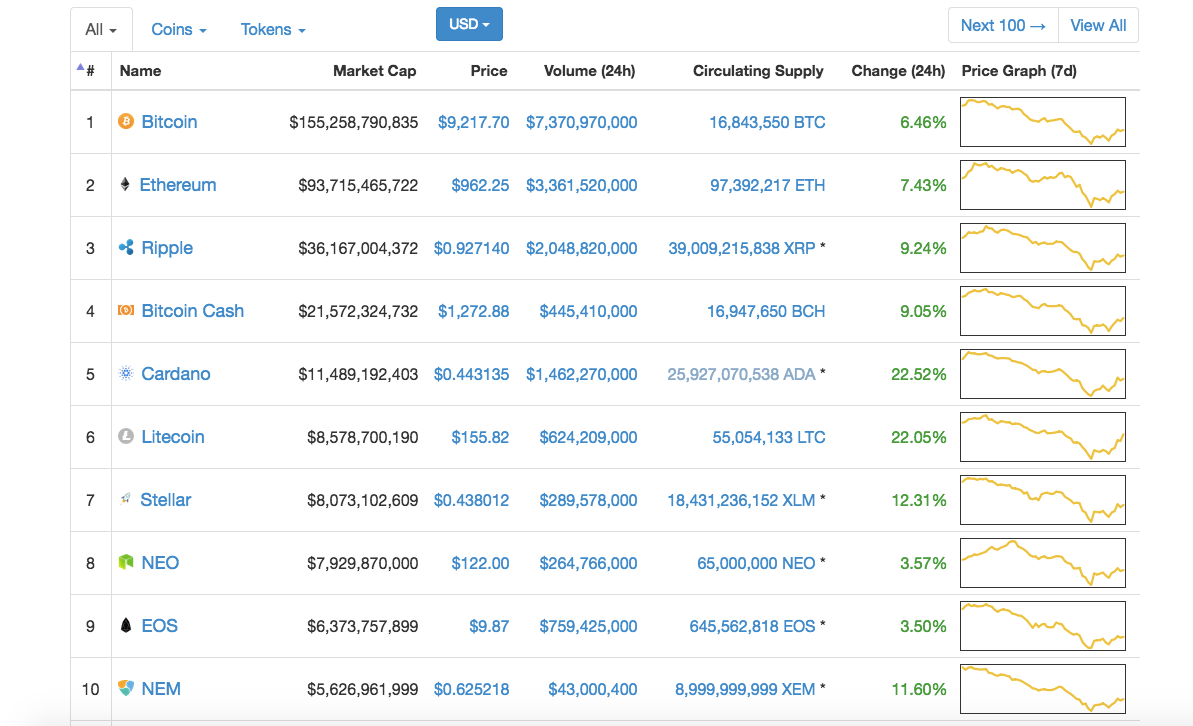Sort by the Name column header
Image resolution: width=1193 pixels, height=726 pixels.
[140, 71]
